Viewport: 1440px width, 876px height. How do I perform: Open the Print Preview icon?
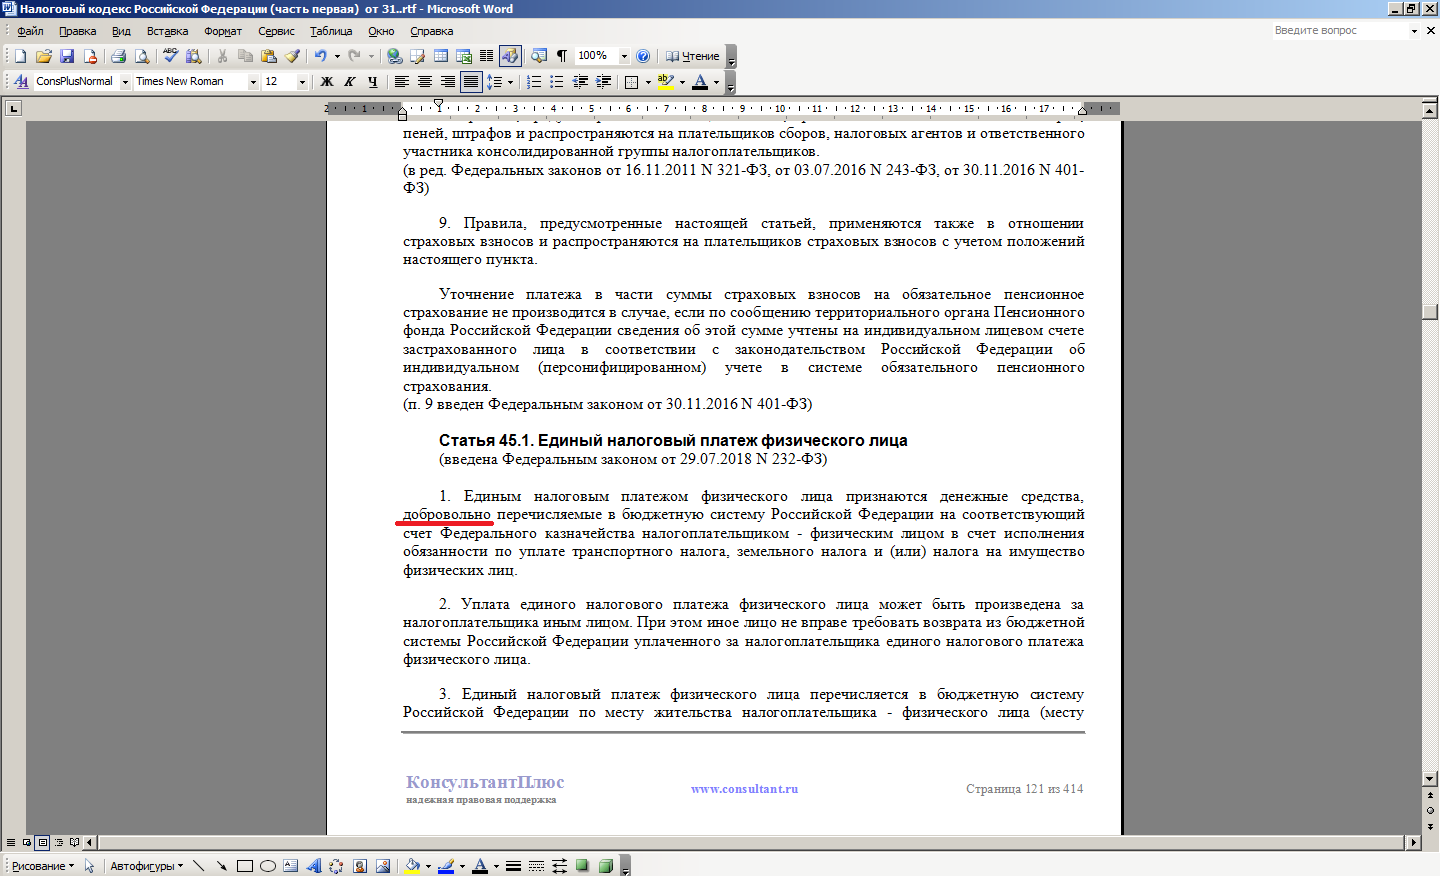click(x=142, y=56)
